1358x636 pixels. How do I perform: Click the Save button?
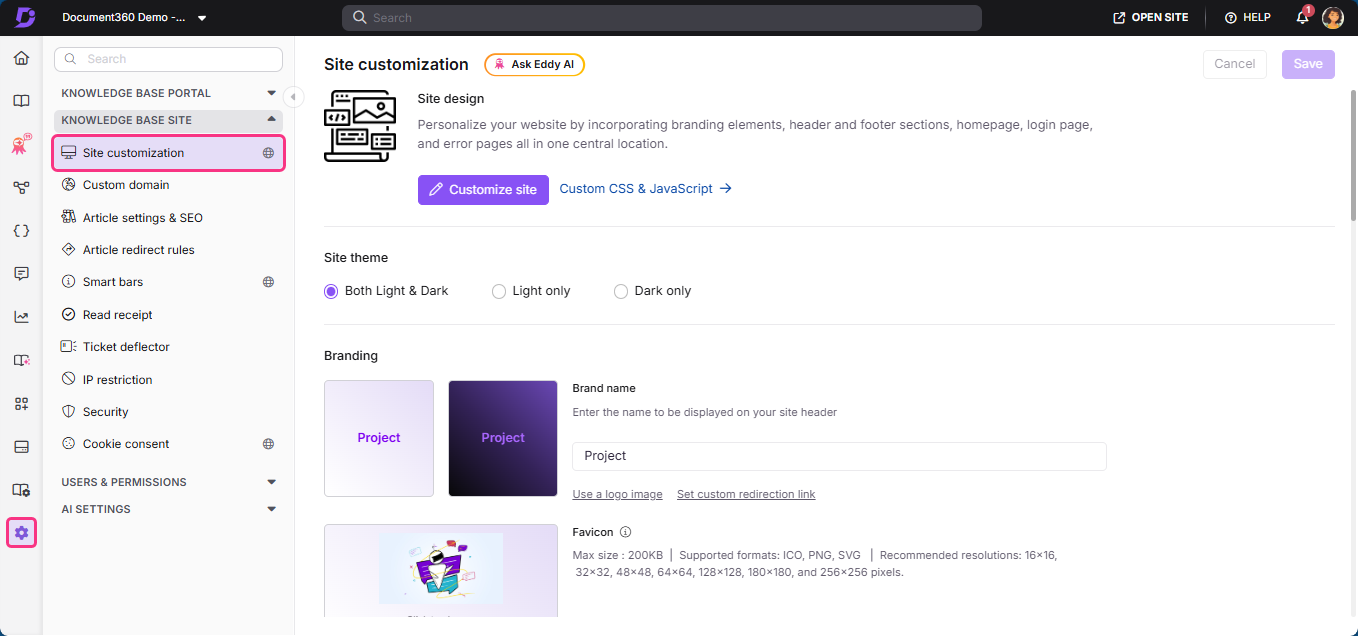[1308, 64]
